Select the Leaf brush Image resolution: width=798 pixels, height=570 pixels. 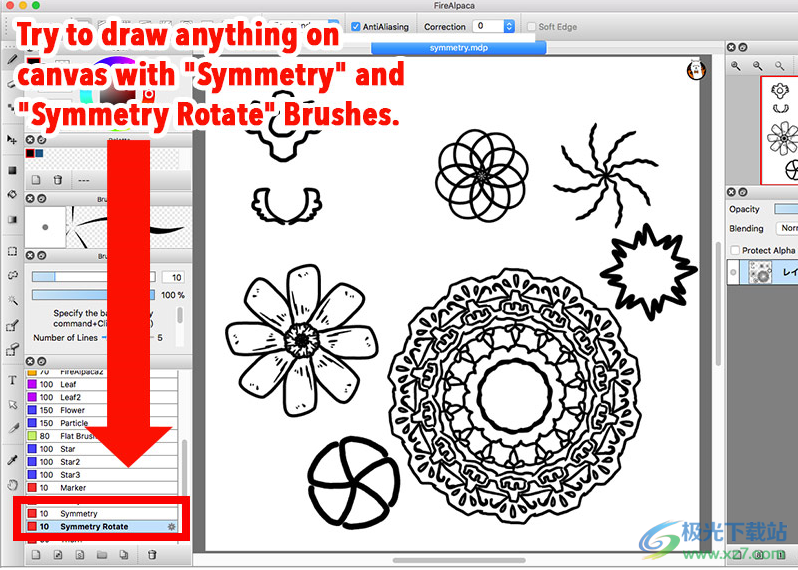coord(102,384)
